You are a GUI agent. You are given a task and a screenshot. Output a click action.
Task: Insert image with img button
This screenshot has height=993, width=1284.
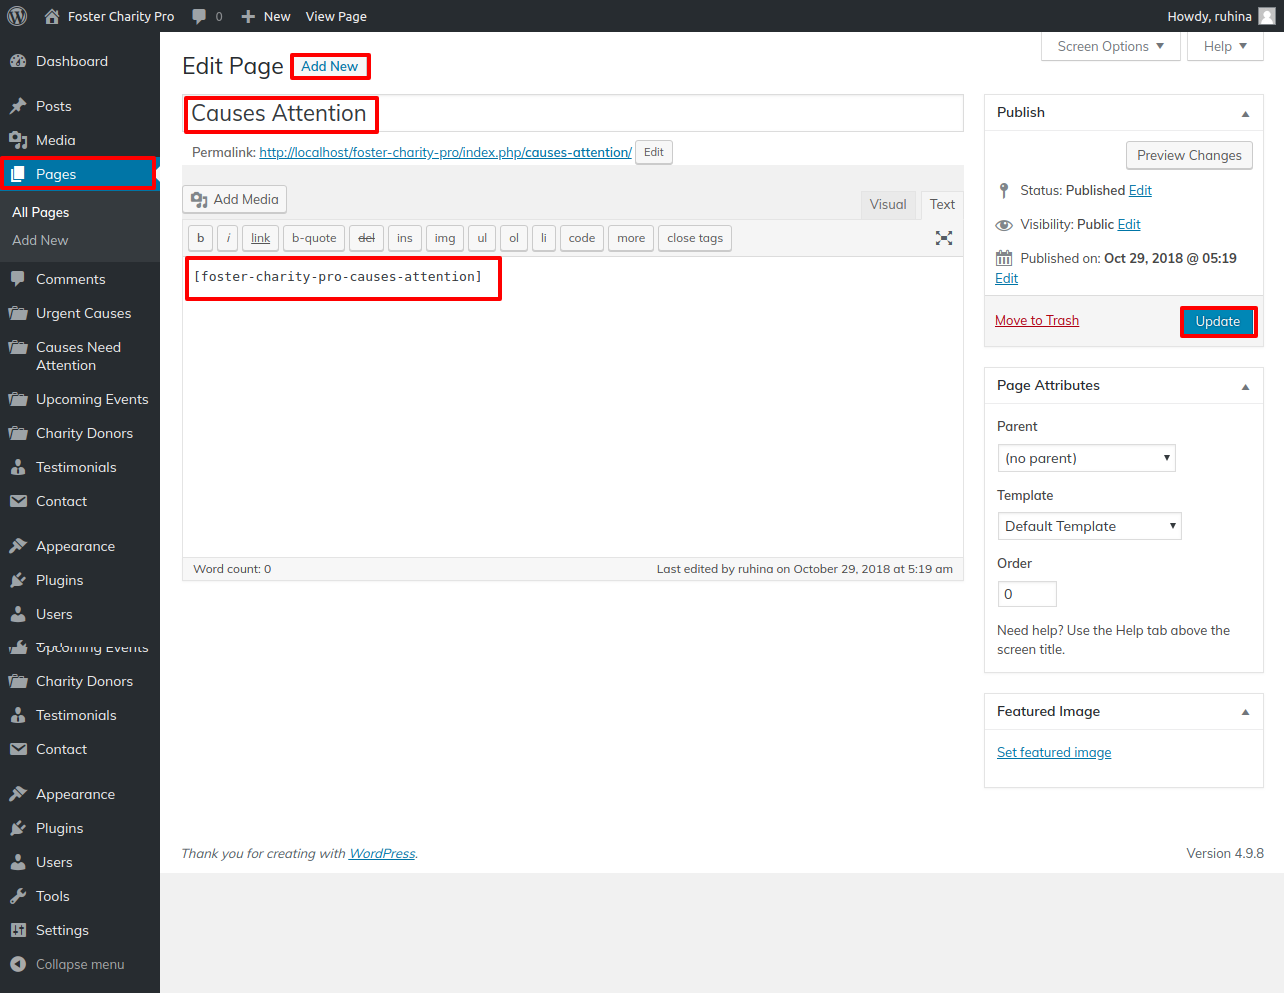(x=445, y=238)
